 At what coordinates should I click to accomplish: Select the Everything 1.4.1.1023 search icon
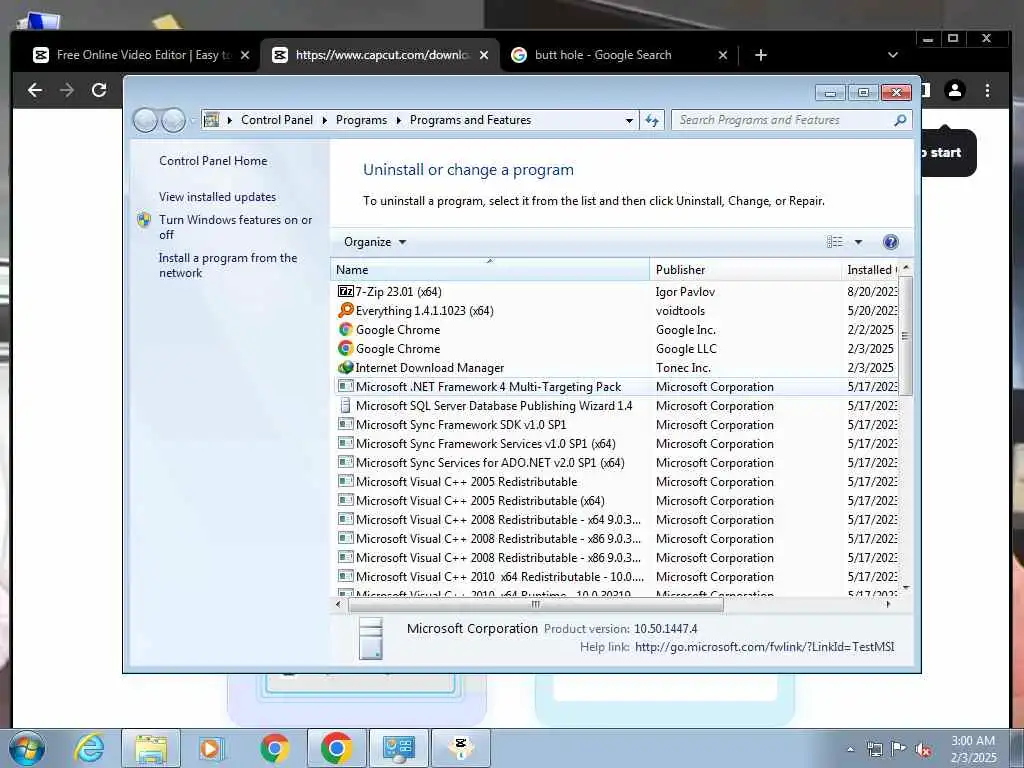click(x=345, y=310)
